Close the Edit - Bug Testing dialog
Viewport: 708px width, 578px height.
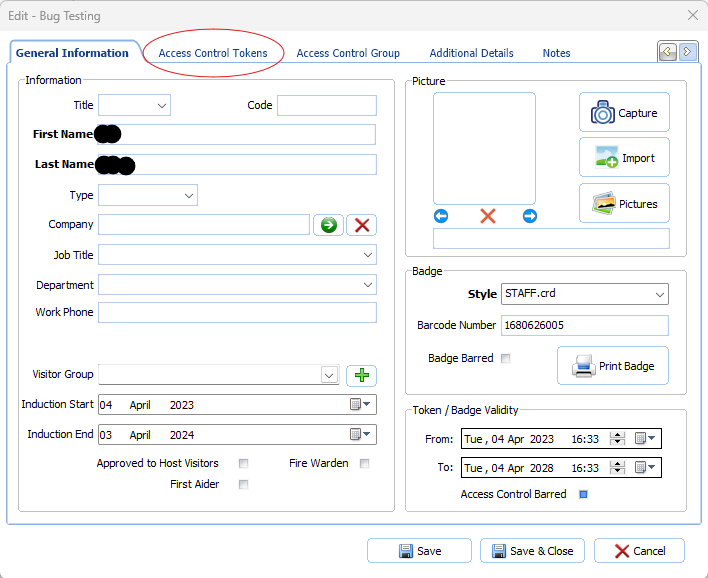click(x=693, y=15)
